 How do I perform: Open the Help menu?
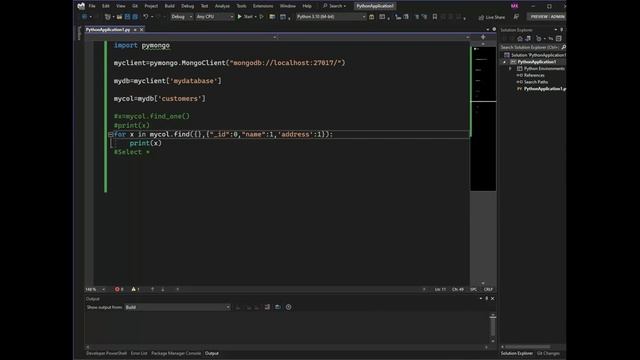coord(307,6)
